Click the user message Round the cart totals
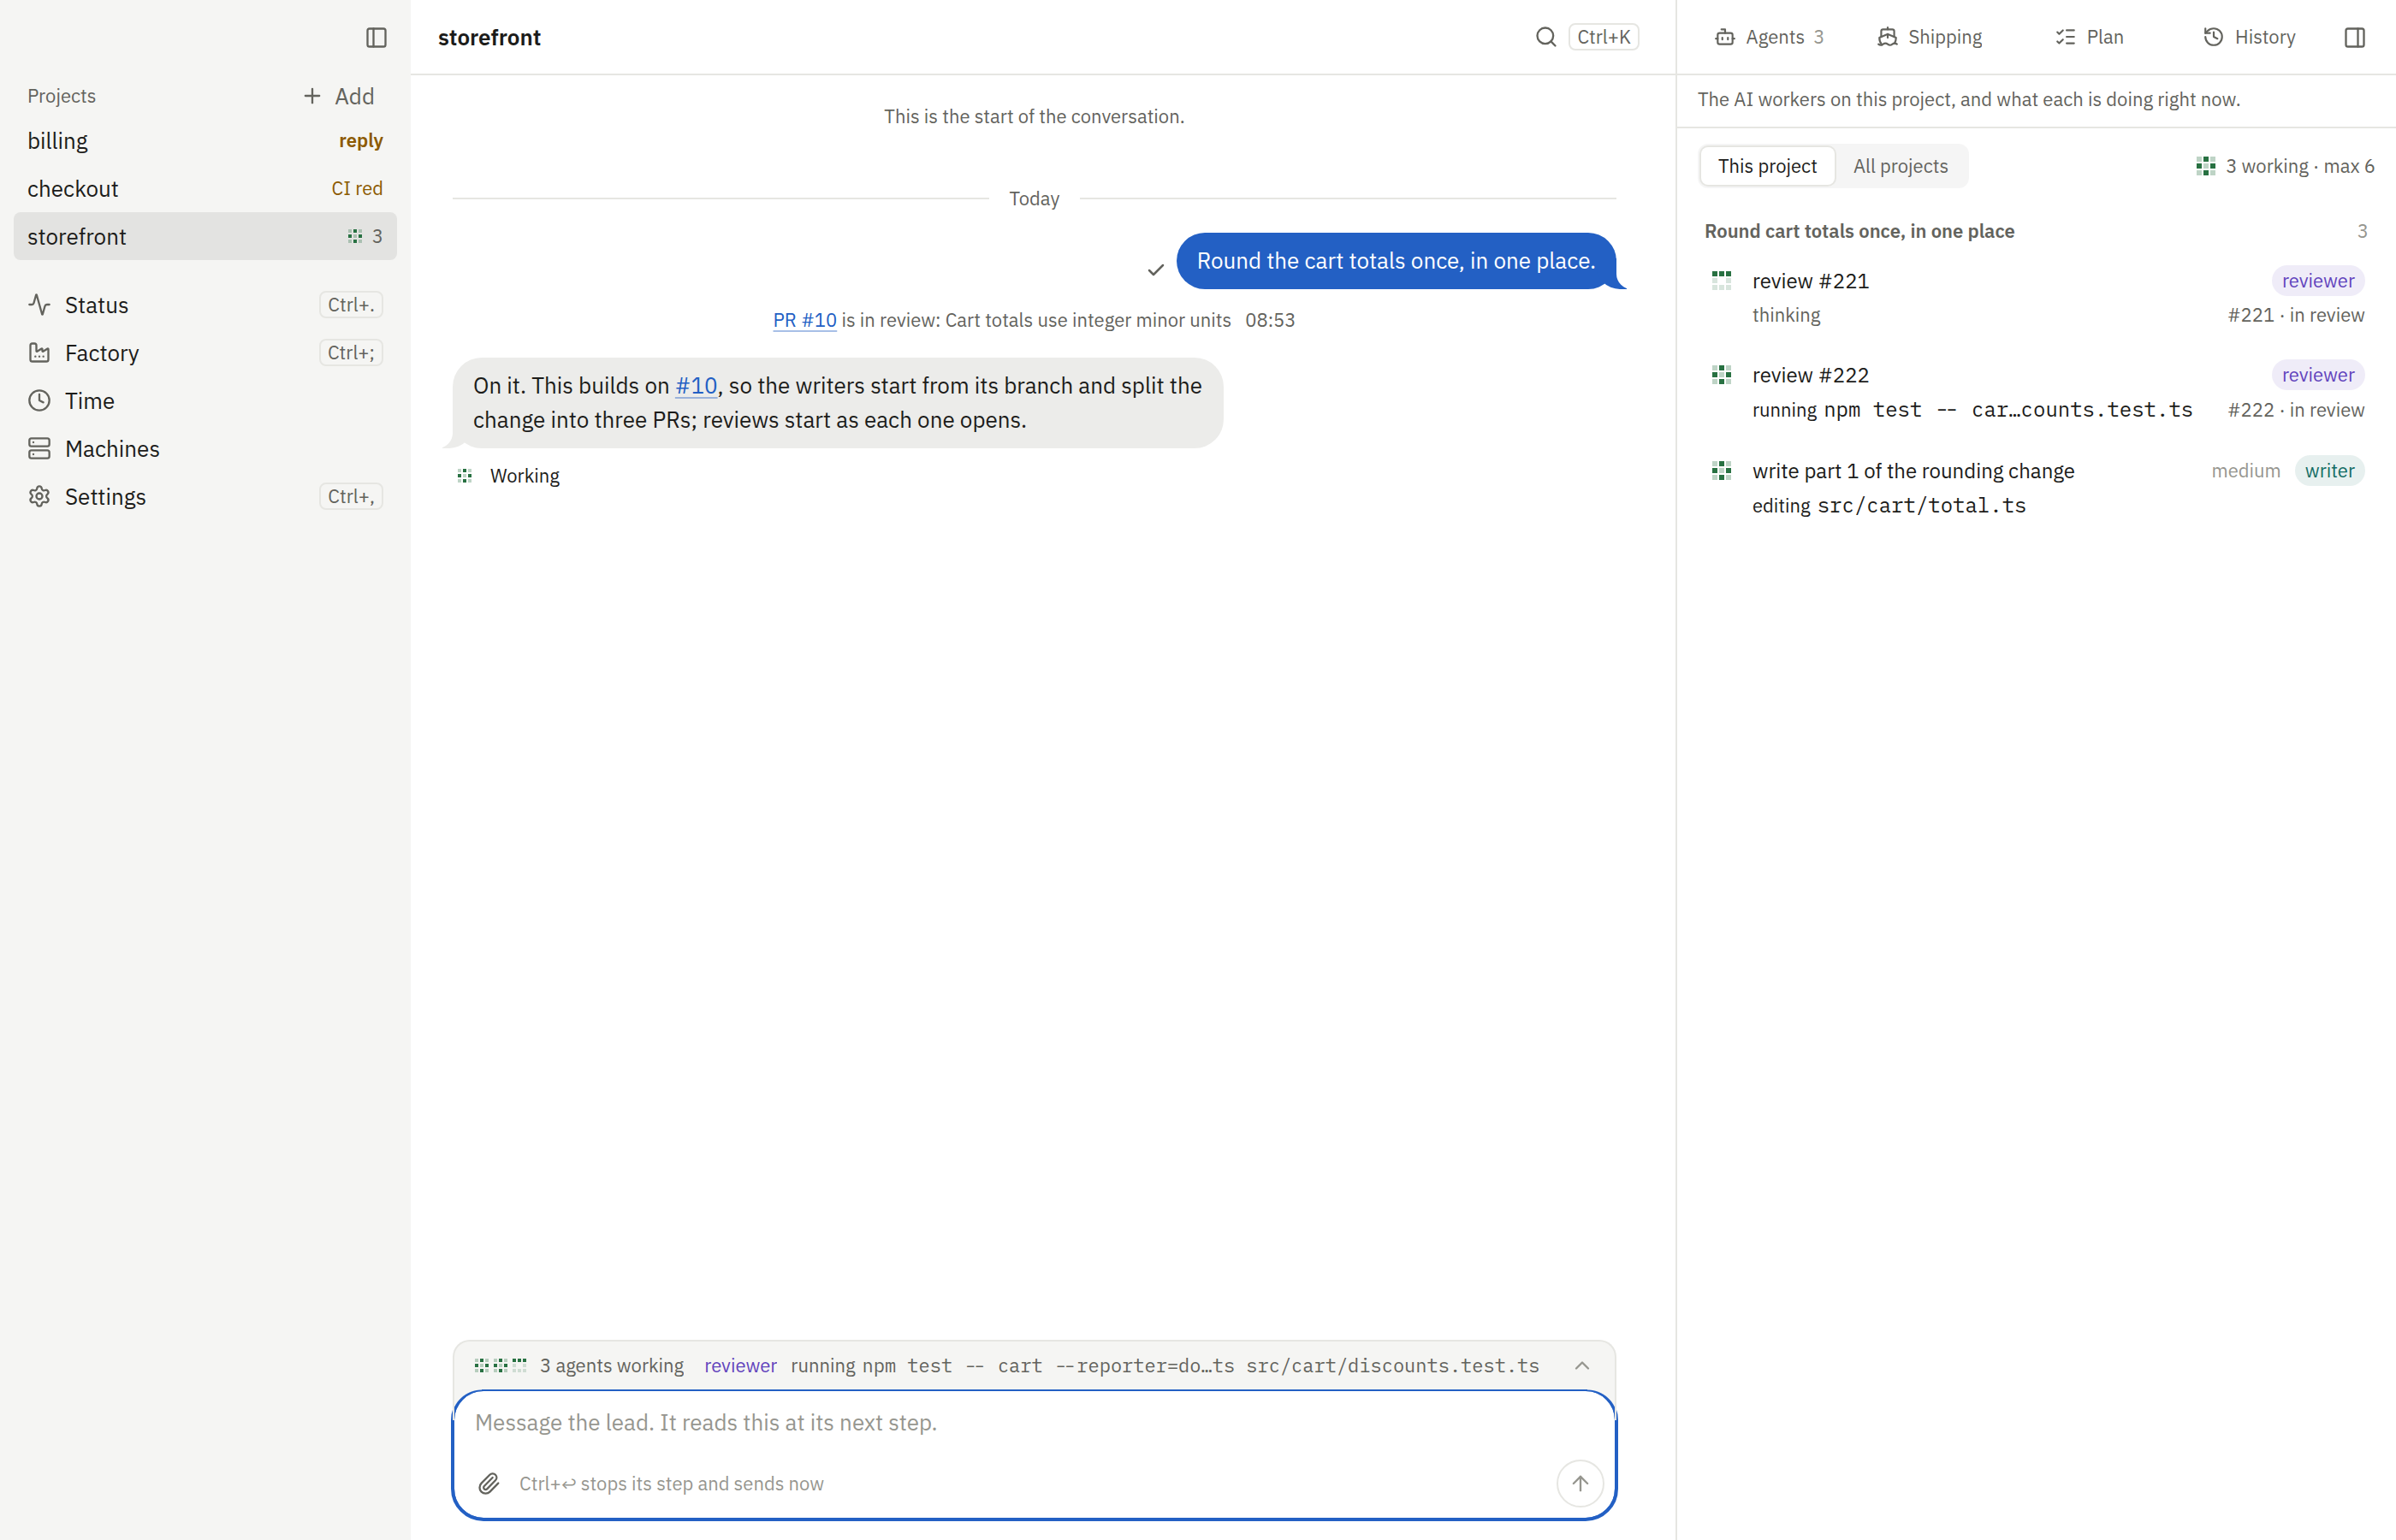This screenshot has height=1540, width=2396. click(1396, 261)
